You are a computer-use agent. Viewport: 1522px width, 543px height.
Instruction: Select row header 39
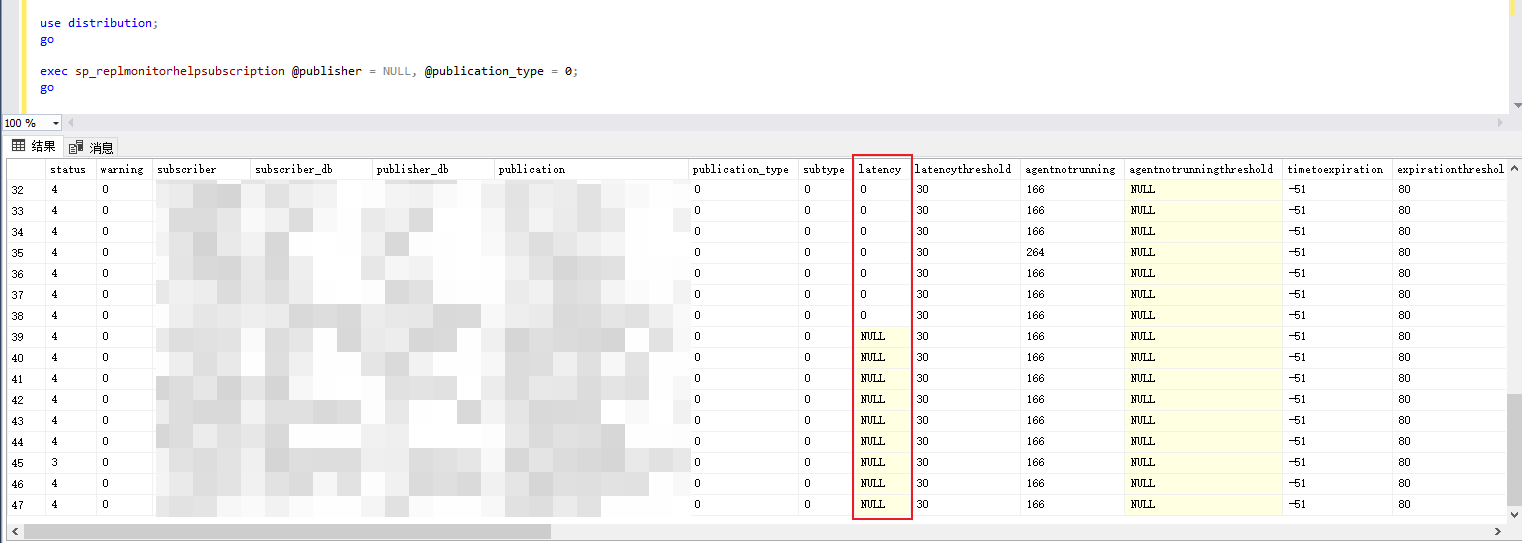(x=26, y=337)
